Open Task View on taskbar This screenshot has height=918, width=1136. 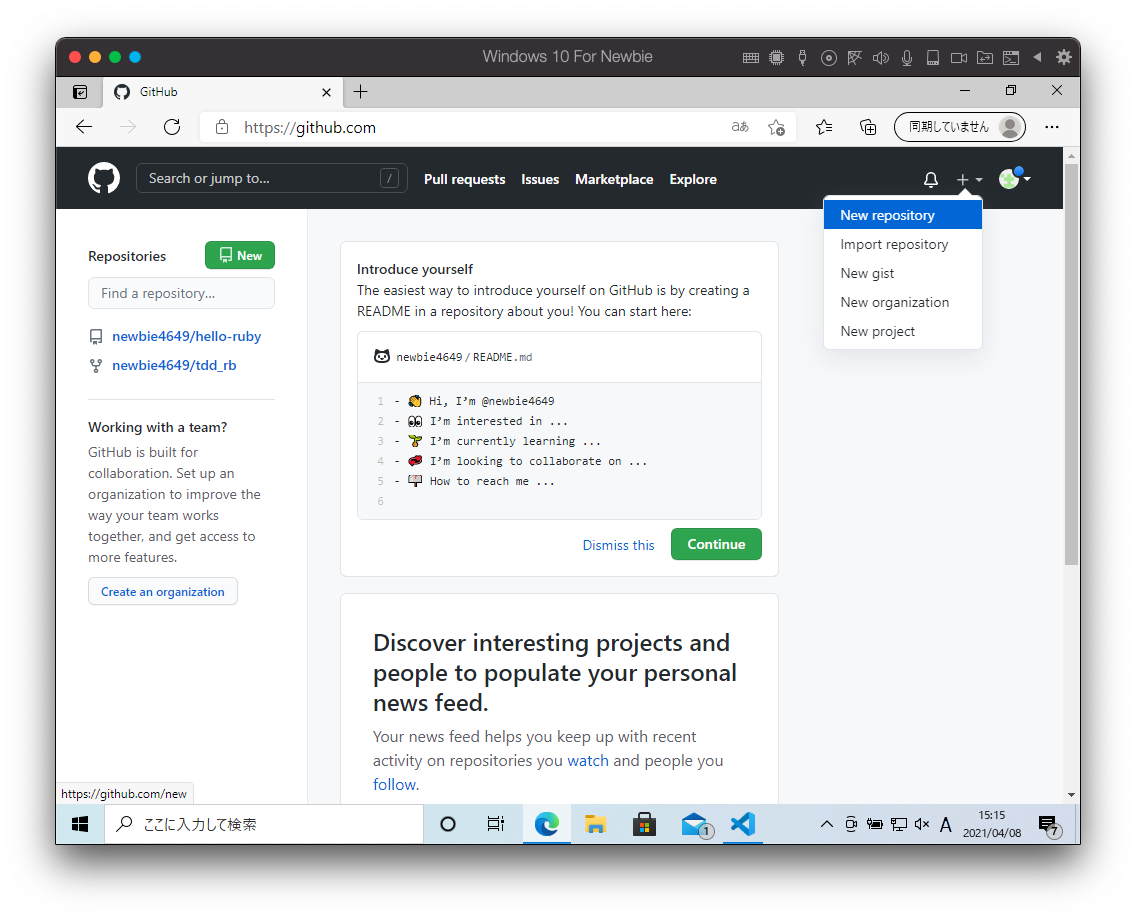(496, 824)
